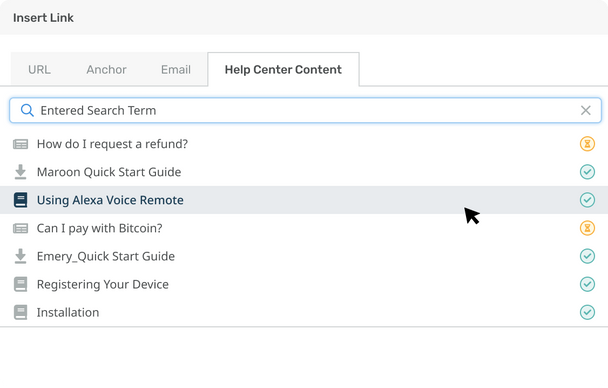Click published checkmark icon for Maroon guide
Screen dimensions: 608x388
(587, 172)
